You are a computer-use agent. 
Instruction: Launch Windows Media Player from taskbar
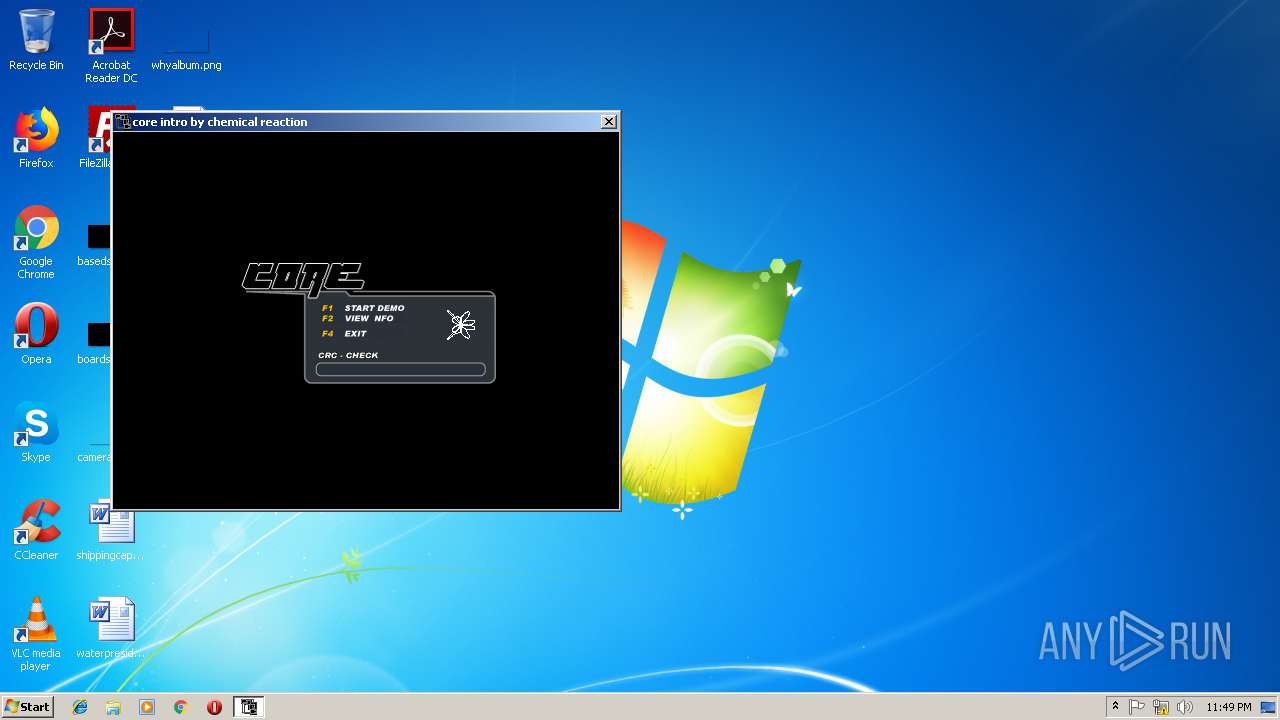(x=147, y=707)
